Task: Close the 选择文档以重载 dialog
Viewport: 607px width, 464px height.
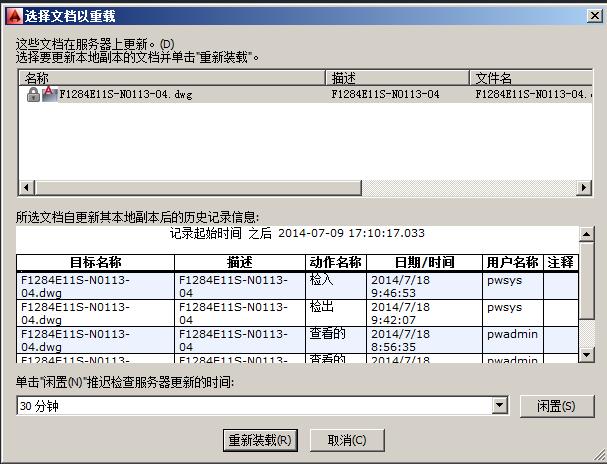Action: [594, 16]
